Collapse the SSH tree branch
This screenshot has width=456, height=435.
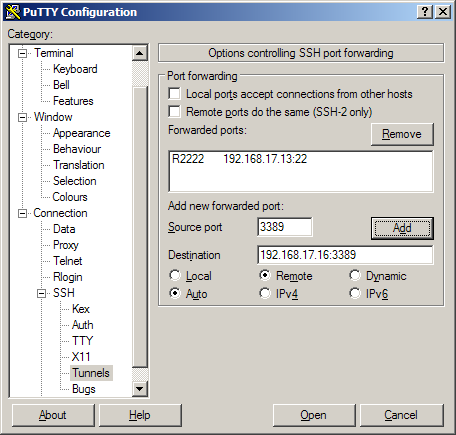(x=42, y=293)
